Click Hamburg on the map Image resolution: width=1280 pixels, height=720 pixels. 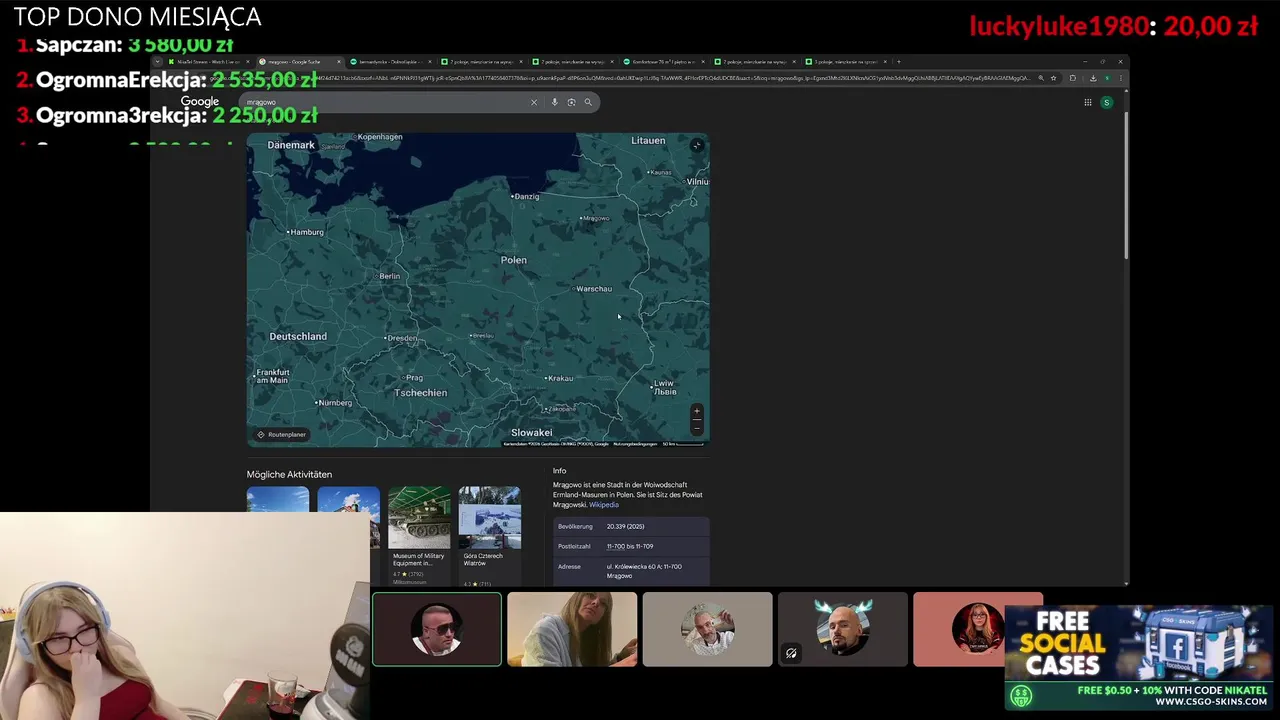click(307, 232)
